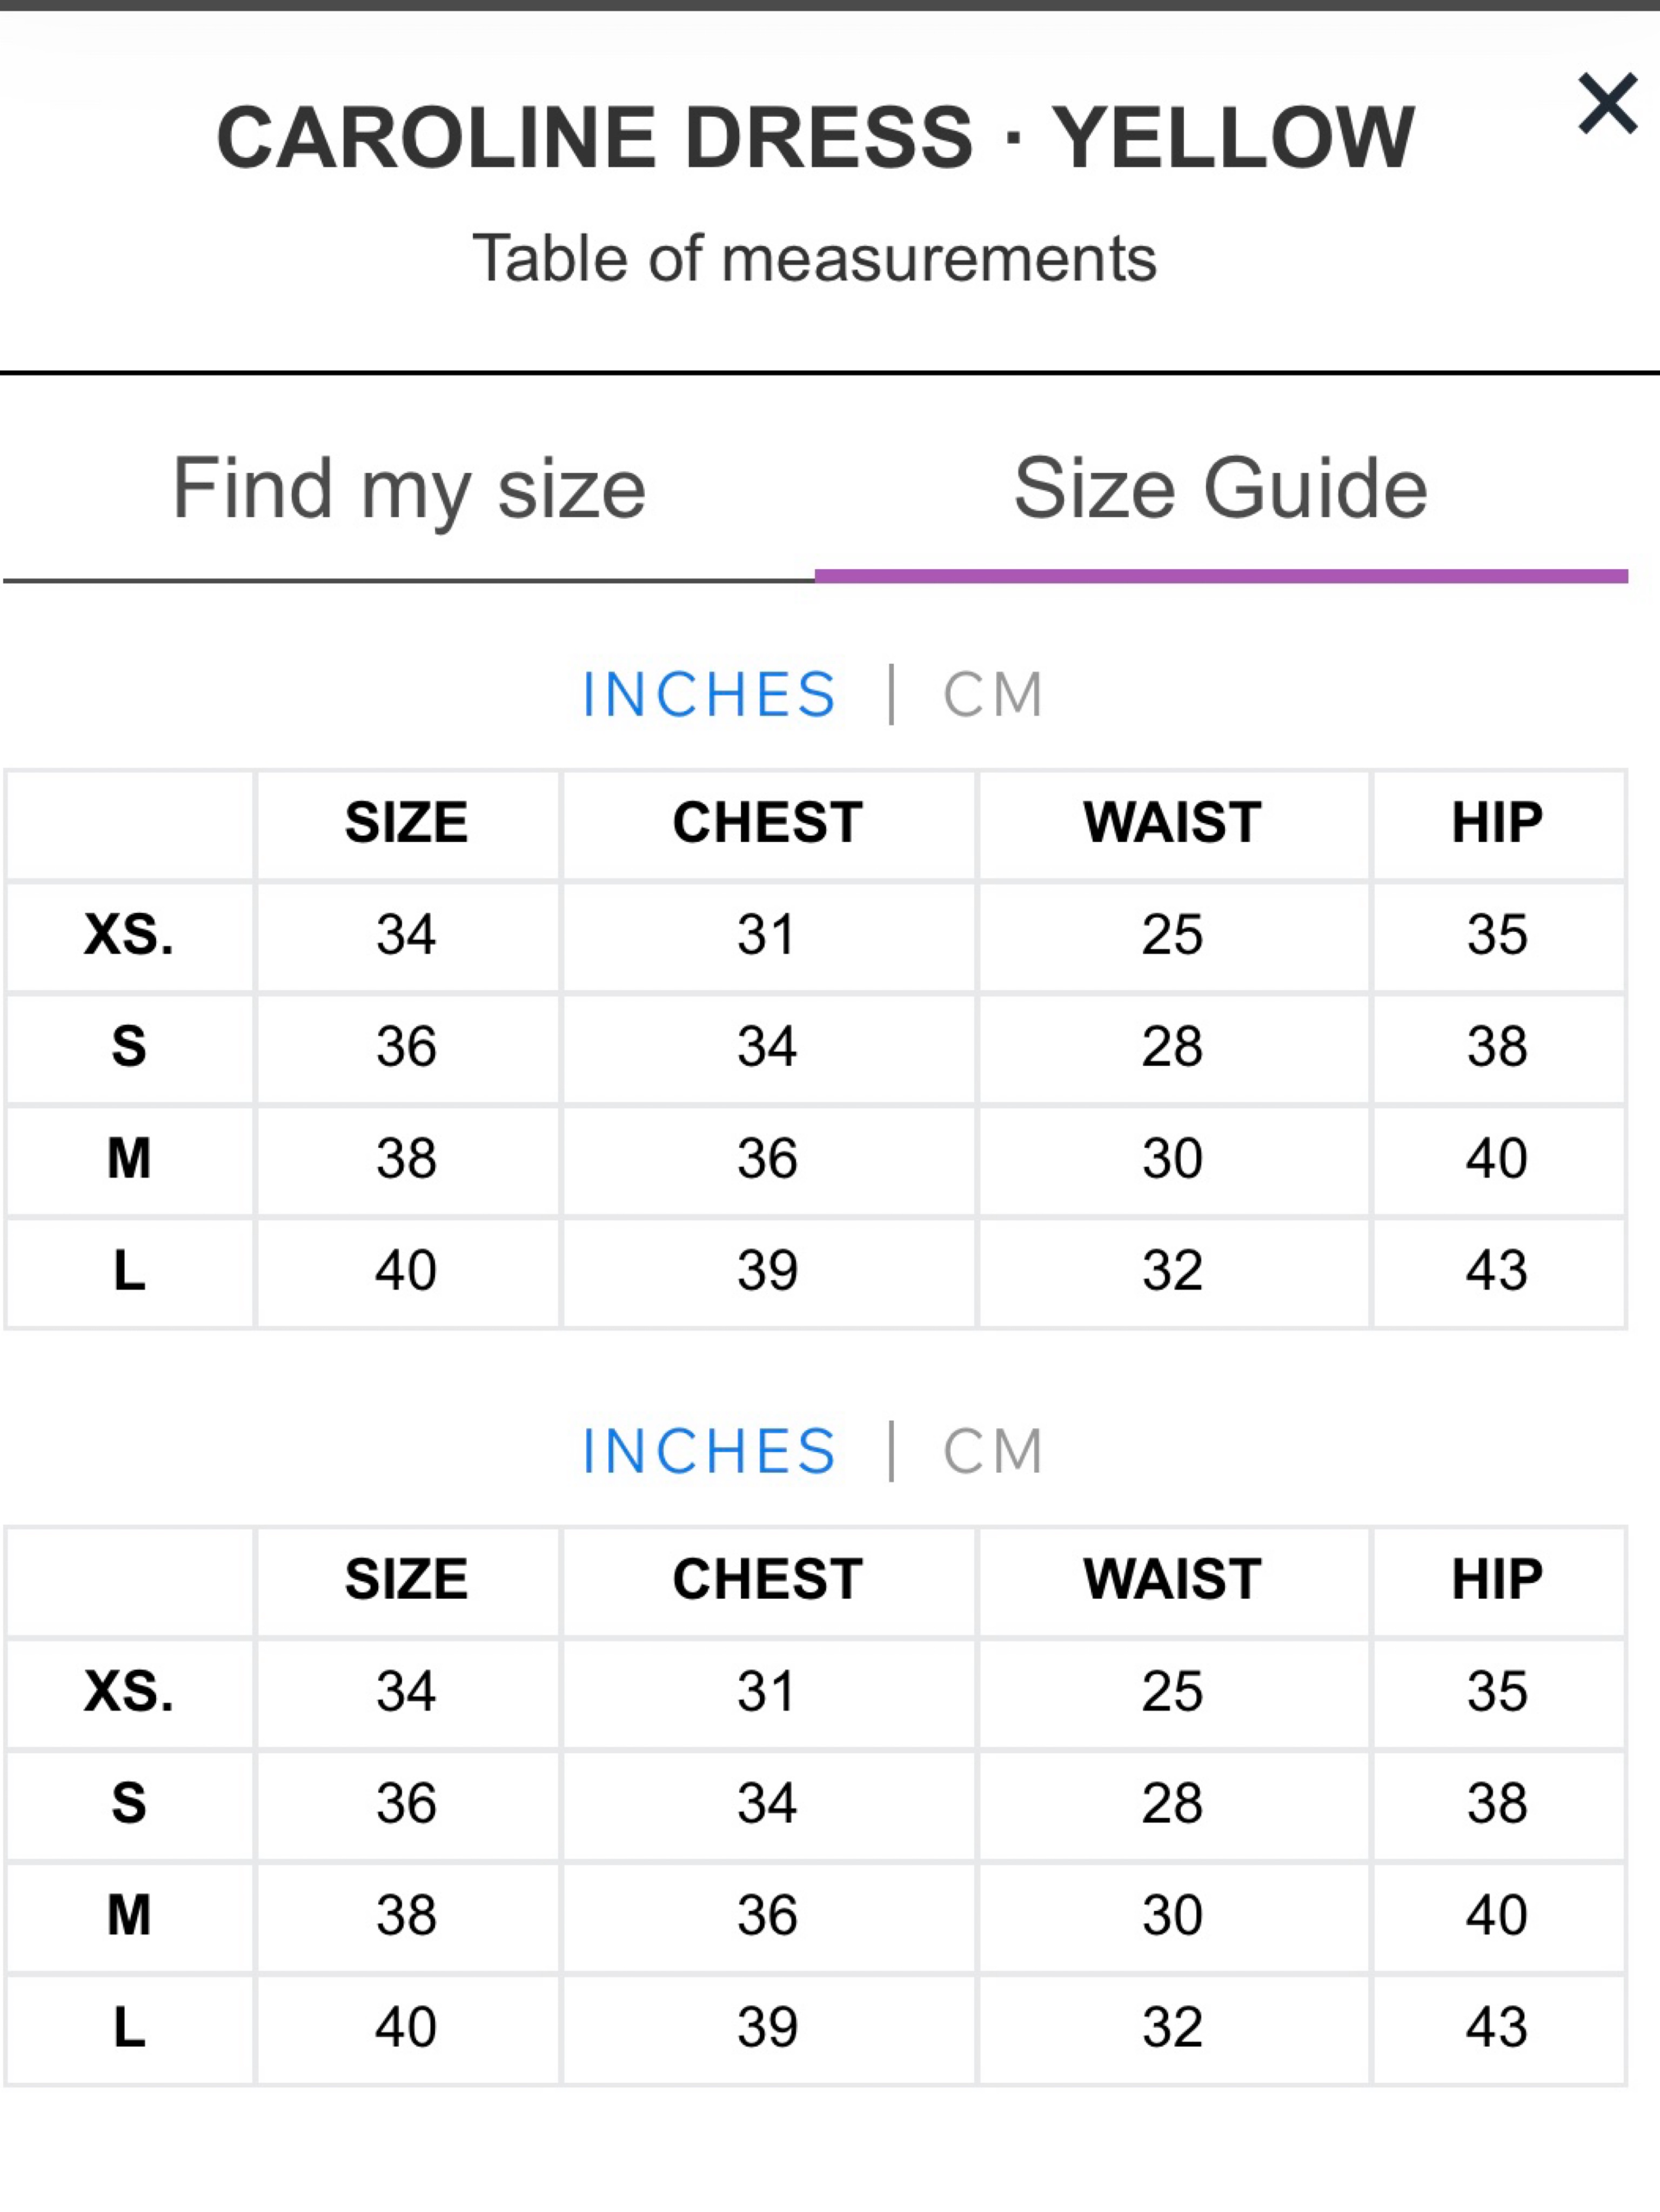The width and height of the screenshot is (1660, 2212).
Task: Toggle first table units to CM
Action: (993, 694)
